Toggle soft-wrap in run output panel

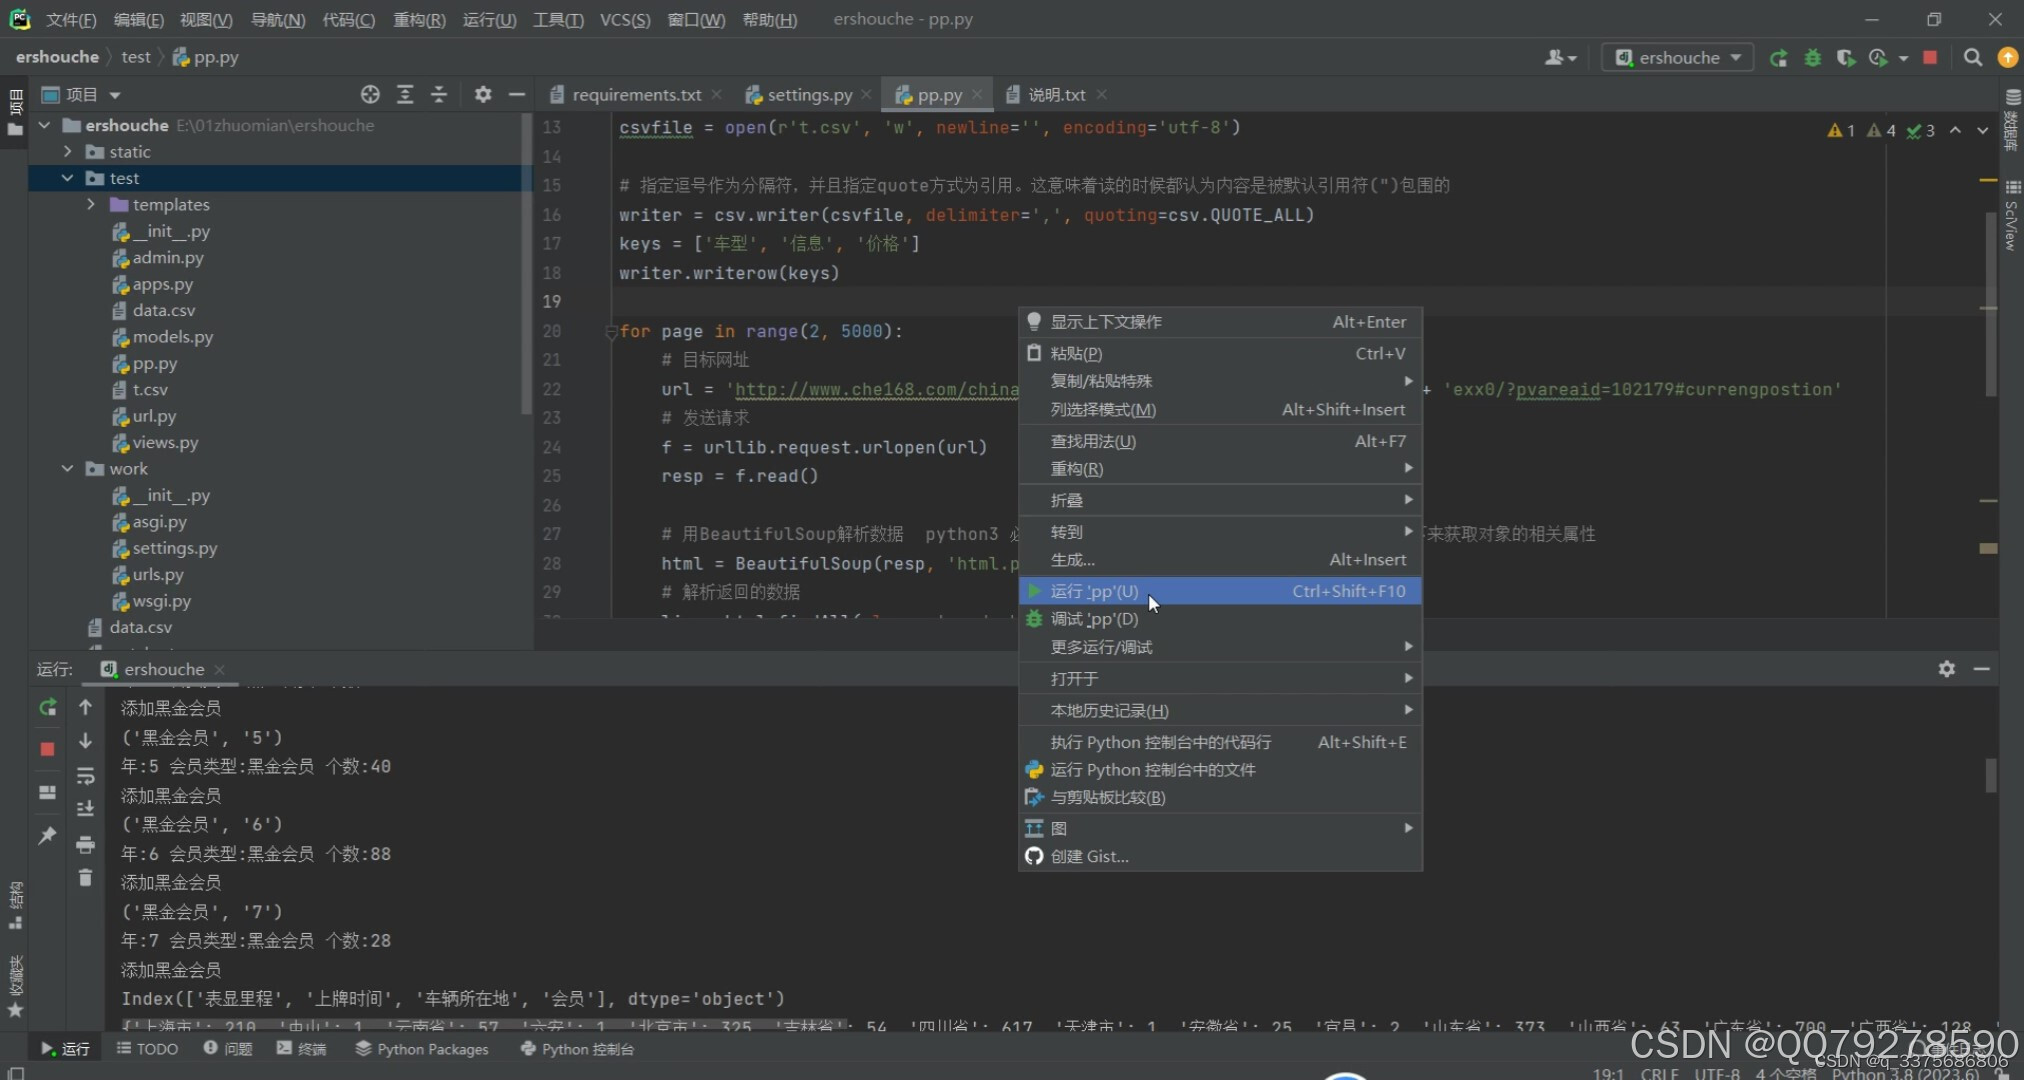pyautogui.click(x=85, y=776)
